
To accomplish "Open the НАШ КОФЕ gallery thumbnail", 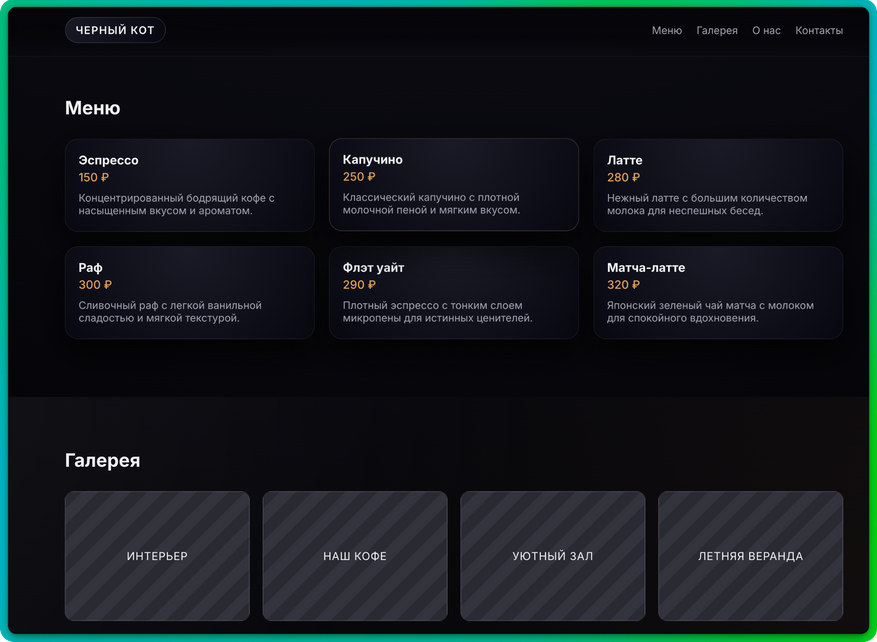I will 355,556.
